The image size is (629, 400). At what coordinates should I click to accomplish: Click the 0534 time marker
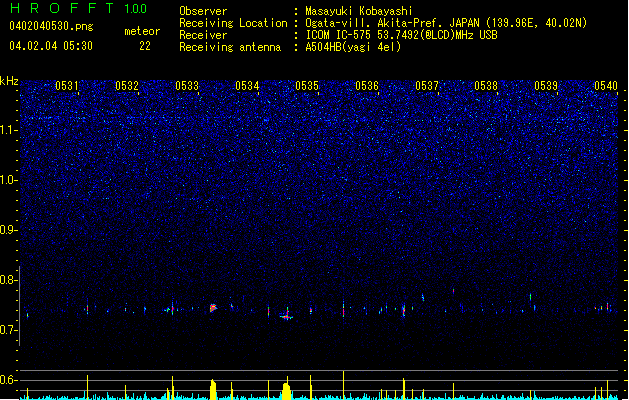[x=247, y=86]
